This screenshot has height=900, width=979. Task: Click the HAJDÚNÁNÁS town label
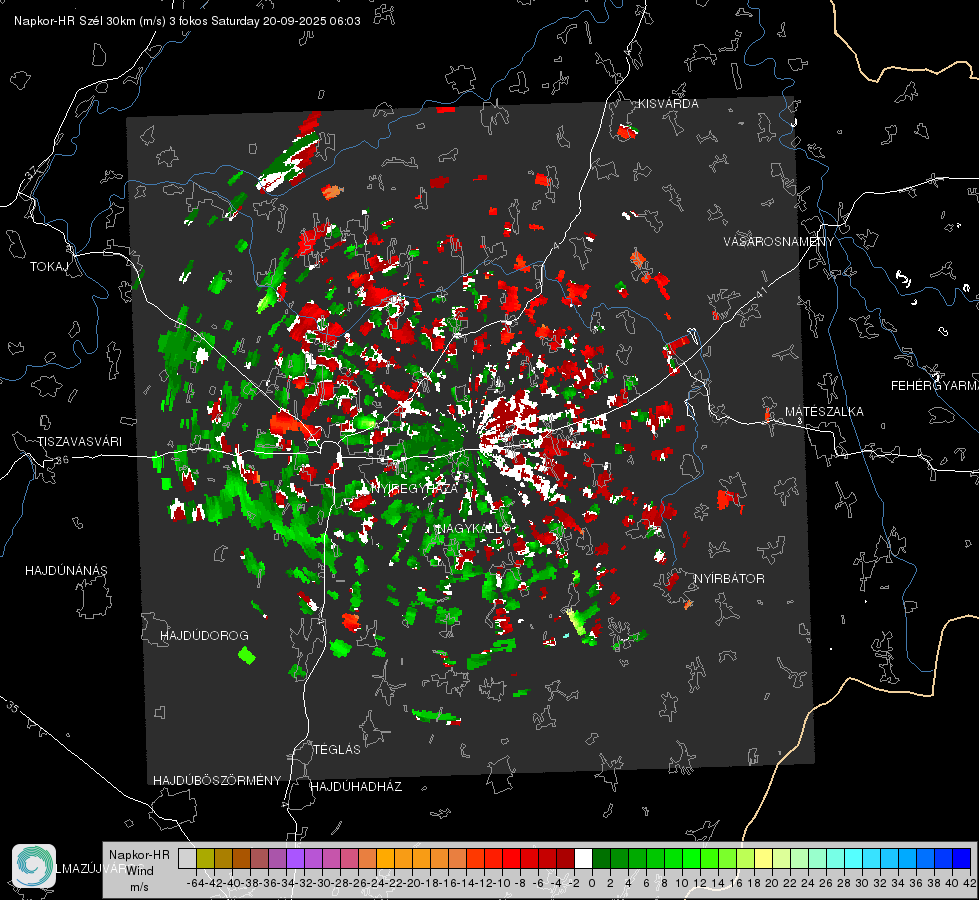[x=66, y=571]
